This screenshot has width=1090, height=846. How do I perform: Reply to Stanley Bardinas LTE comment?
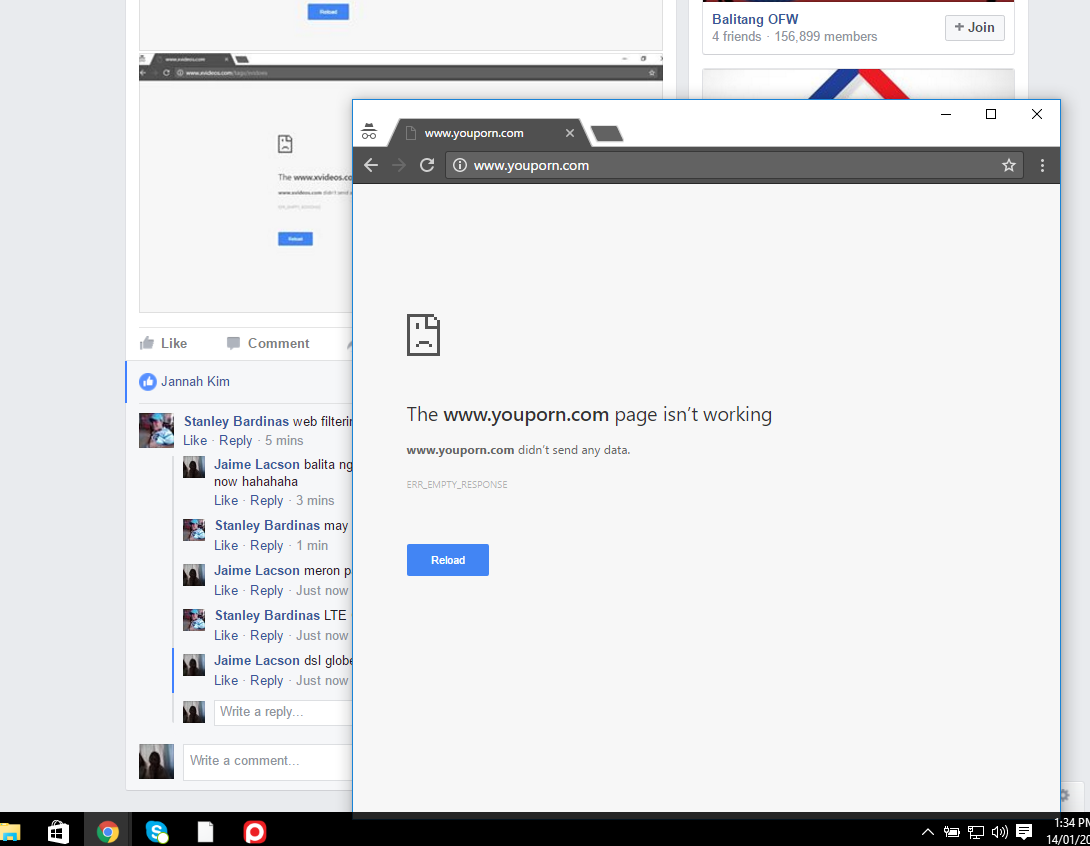tap(266, 635)
